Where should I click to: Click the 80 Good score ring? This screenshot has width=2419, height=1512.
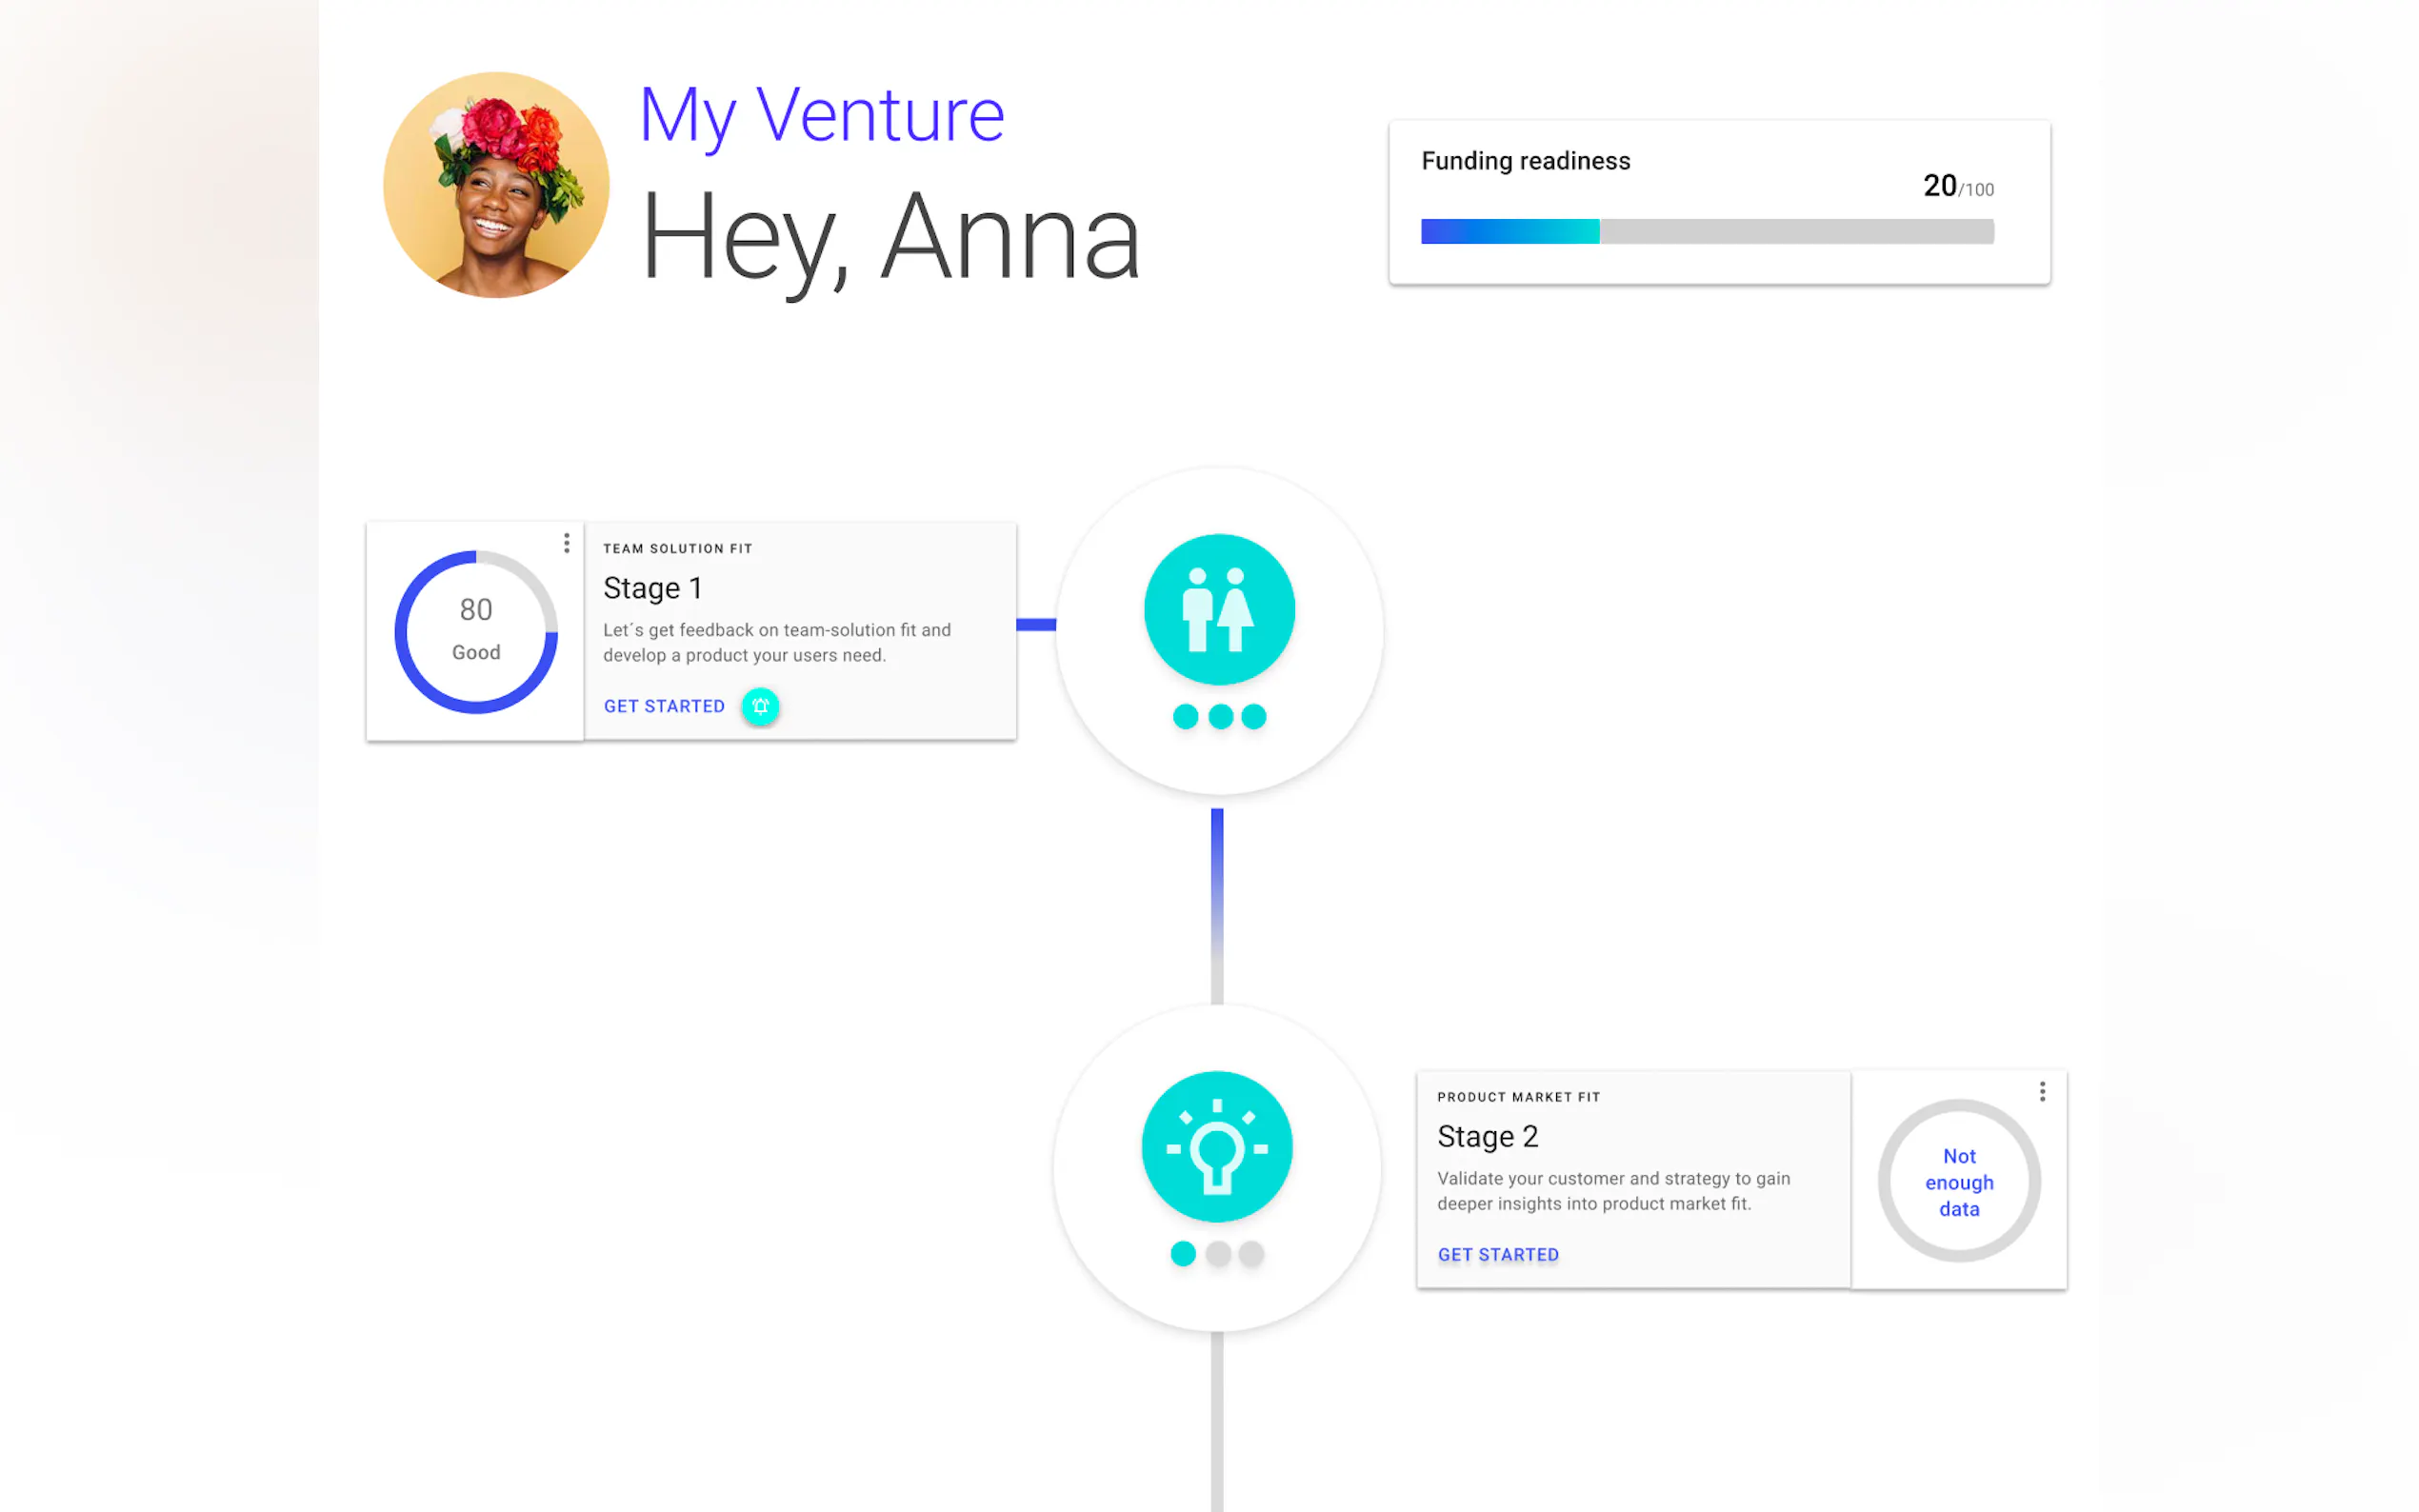tap(476, 631)
